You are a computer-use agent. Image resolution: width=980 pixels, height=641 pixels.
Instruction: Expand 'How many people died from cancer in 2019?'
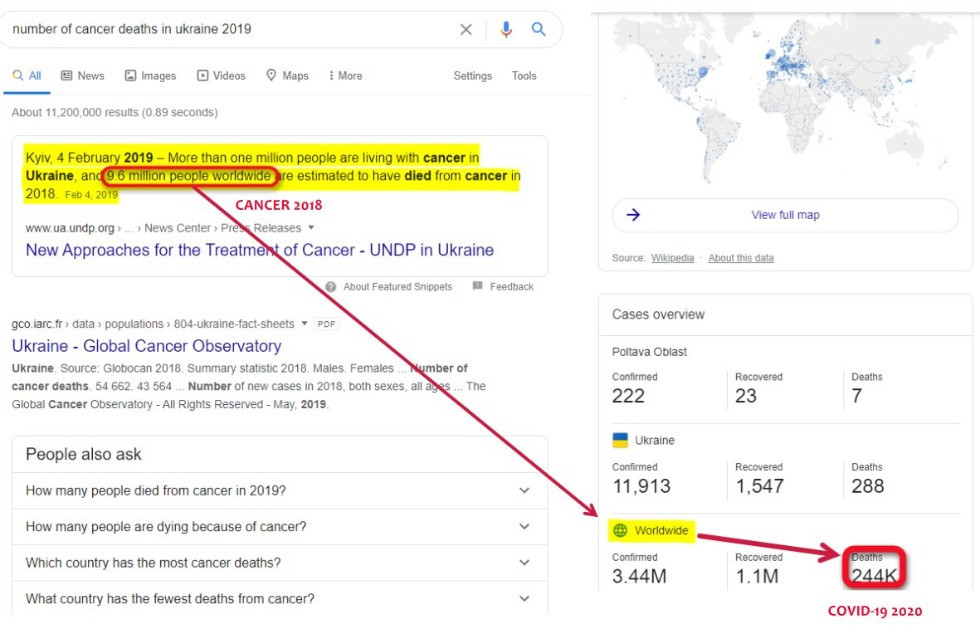coord(280,490)
